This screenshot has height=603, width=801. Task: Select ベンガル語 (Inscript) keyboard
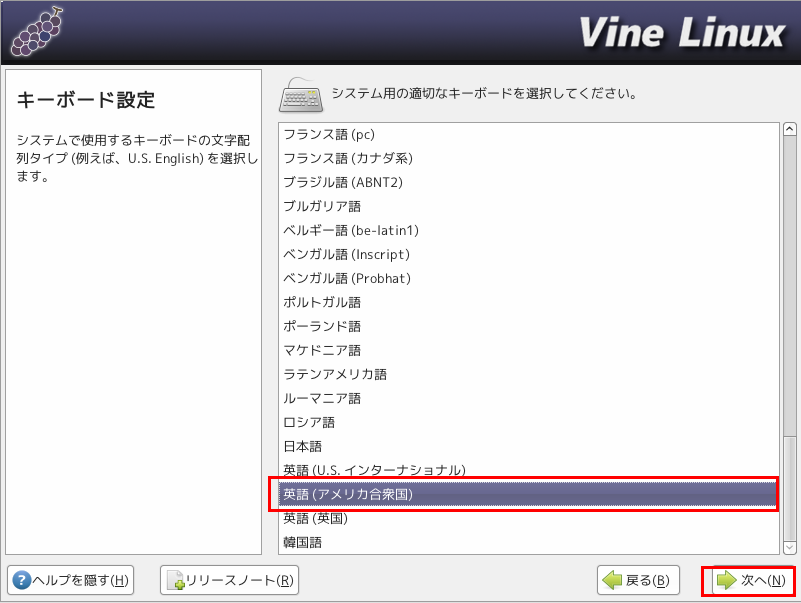[x=529, y=254]
